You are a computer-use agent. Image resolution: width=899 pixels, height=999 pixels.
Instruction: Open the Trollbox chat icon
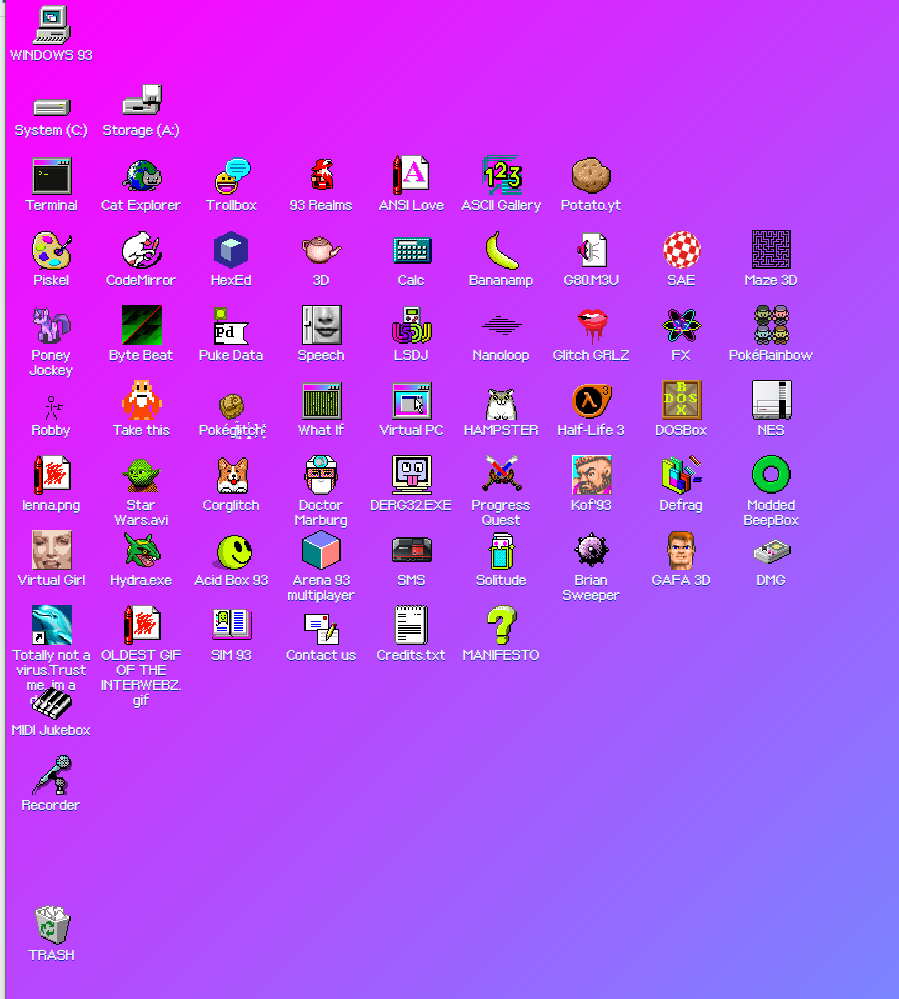click(231, 176)
